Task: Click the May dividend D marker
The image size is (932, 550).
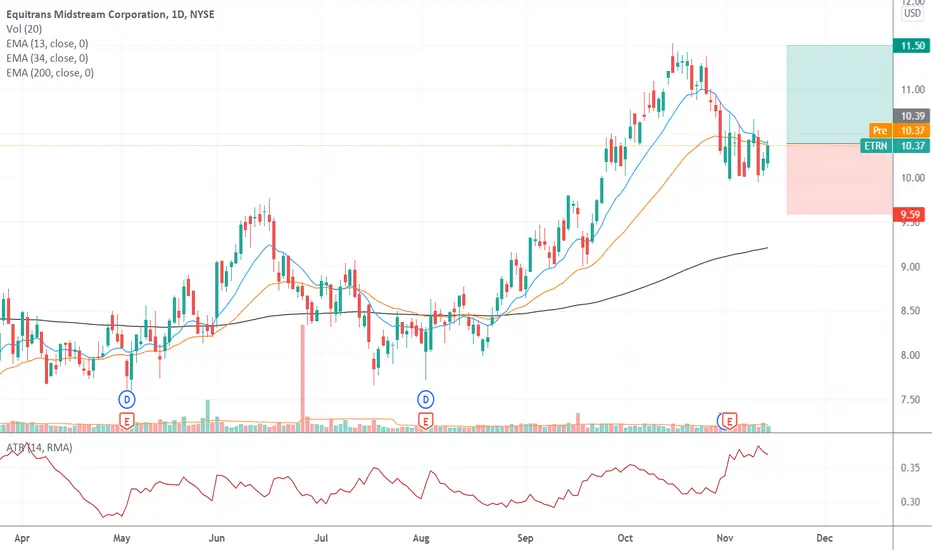Action: point(127,400)
